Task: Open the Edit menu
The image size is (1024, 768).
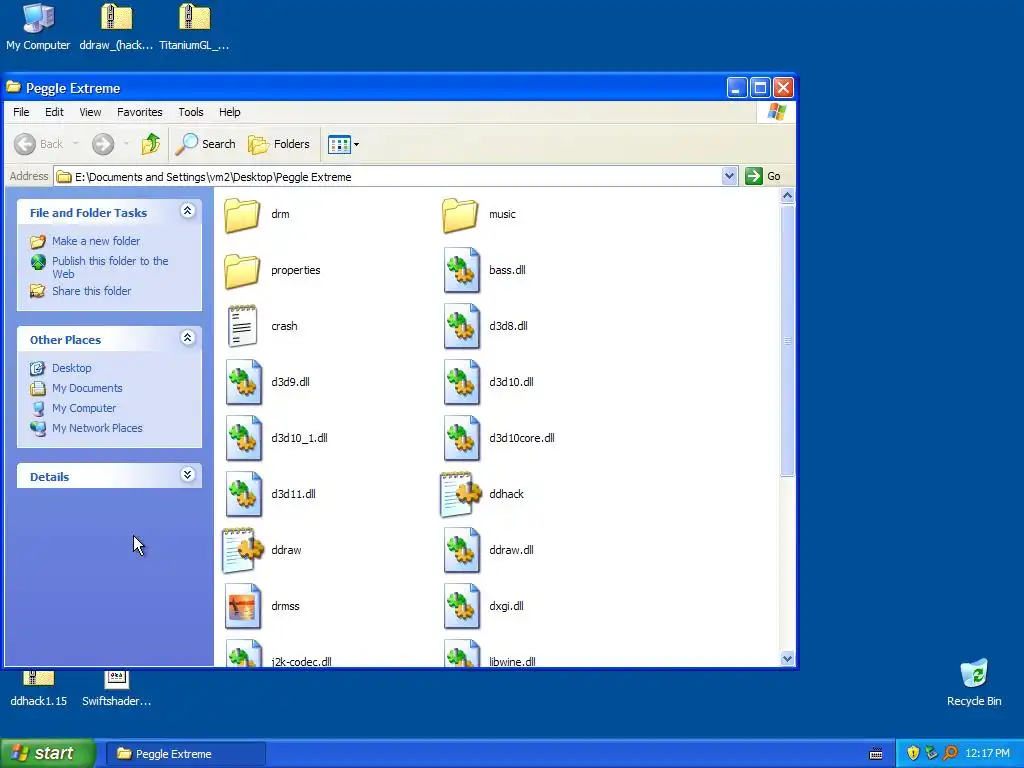Action: coord(54,112)
